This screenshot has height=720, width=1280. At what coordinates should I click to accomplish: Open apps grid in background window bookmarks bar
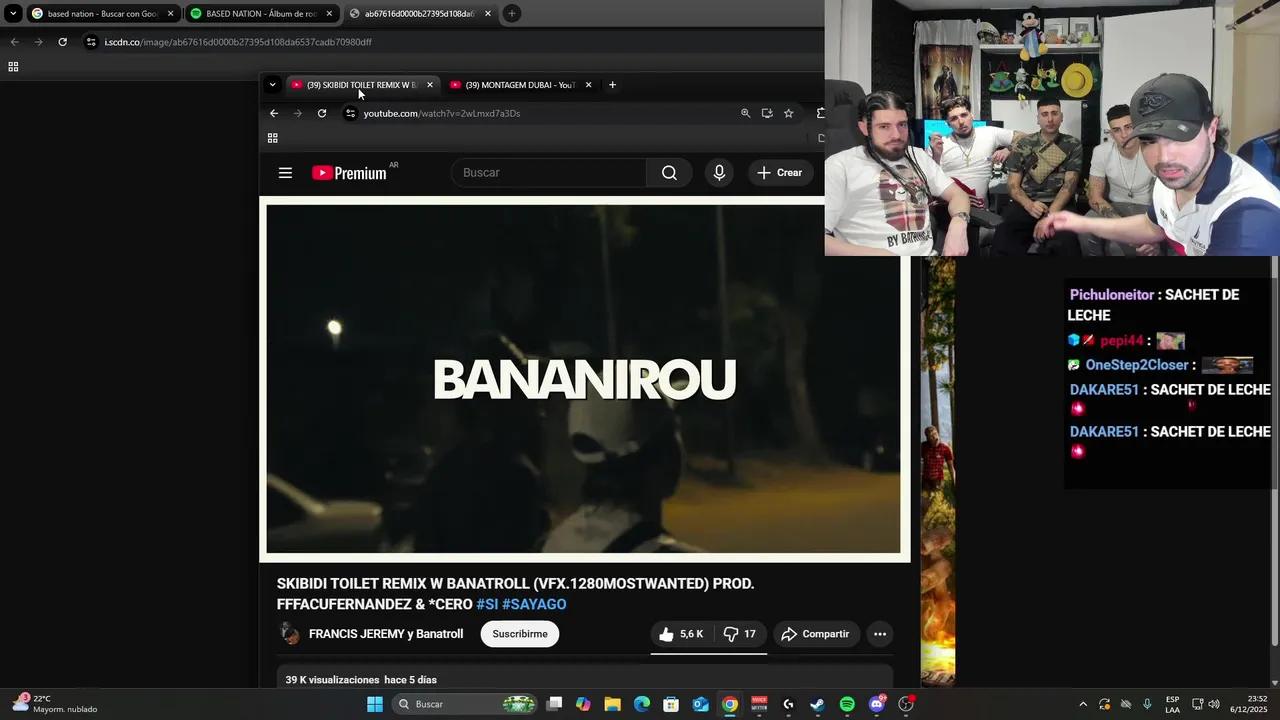[x=13, y=67]
